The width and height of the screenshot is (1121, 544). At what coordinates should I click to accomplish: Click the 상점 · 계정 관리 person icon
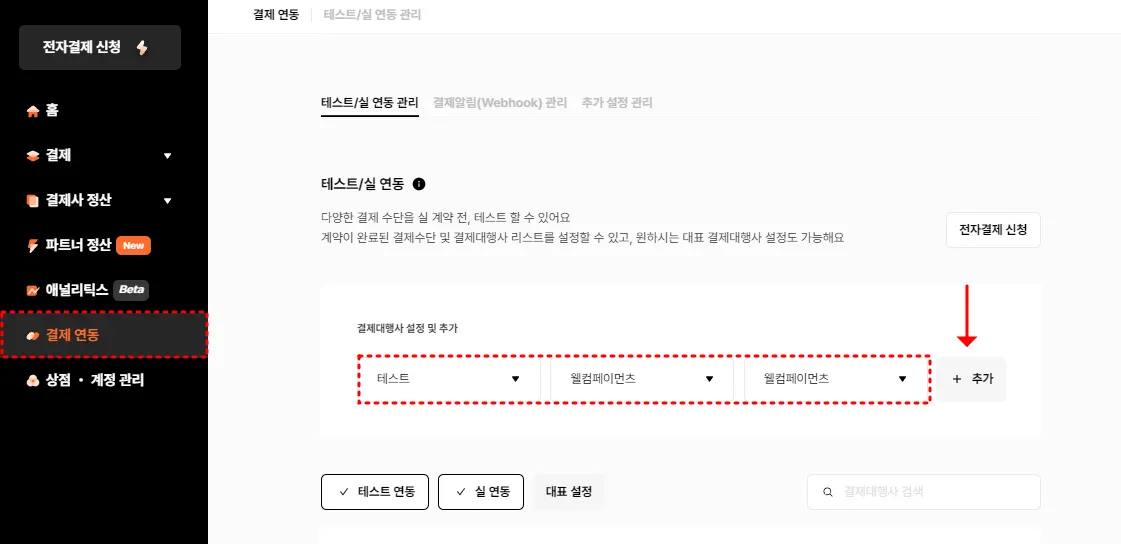pos(33,380)
